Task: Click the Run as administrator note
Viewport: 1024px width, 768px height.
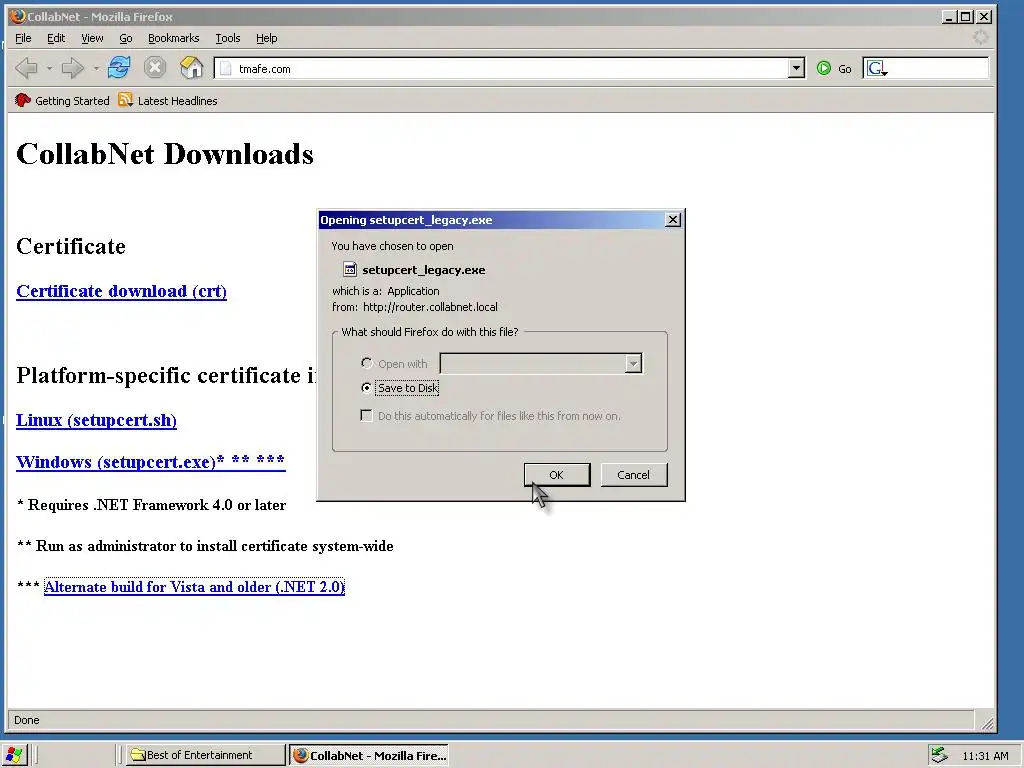Action: click(205, 546)
